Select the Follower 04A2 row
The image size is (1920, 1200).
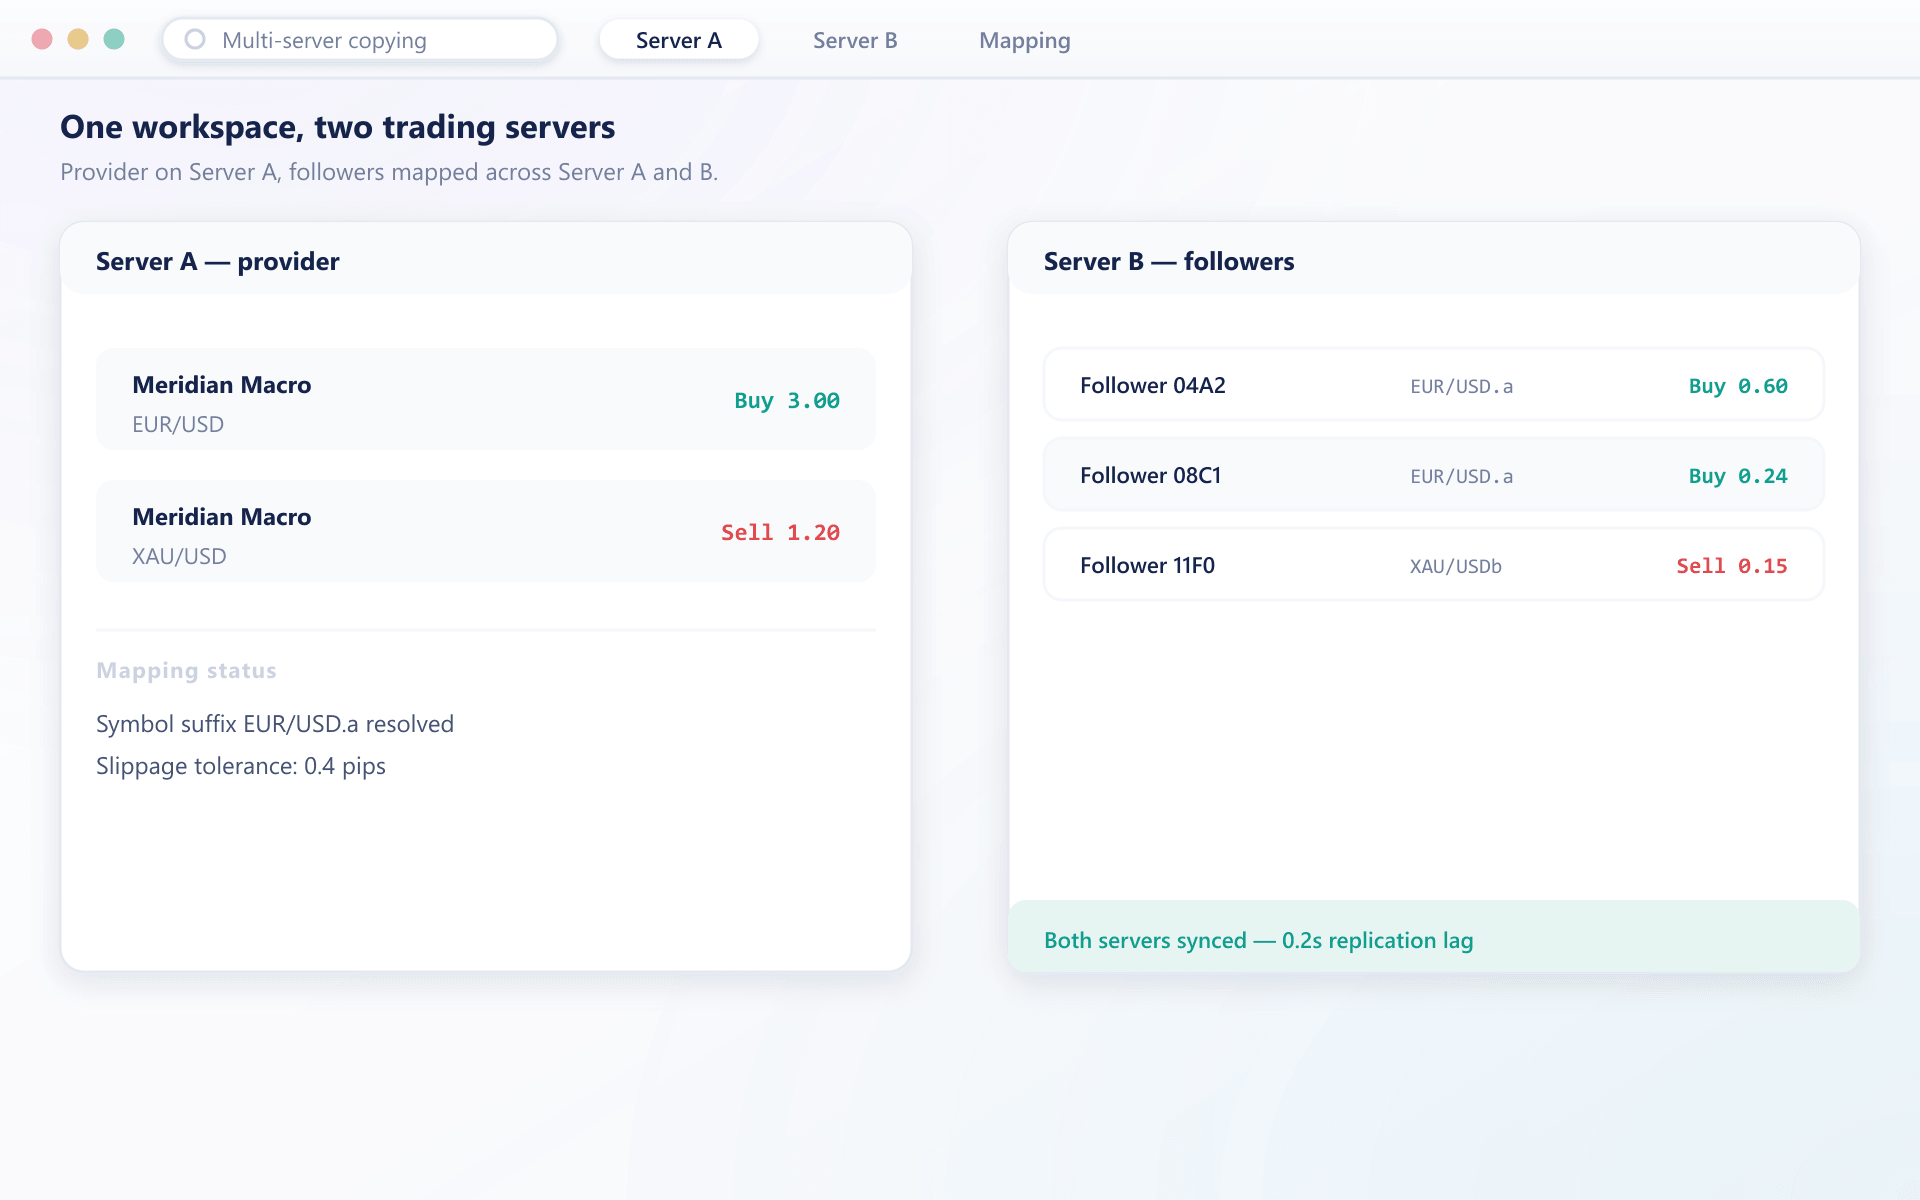[x=1434, y=385]
